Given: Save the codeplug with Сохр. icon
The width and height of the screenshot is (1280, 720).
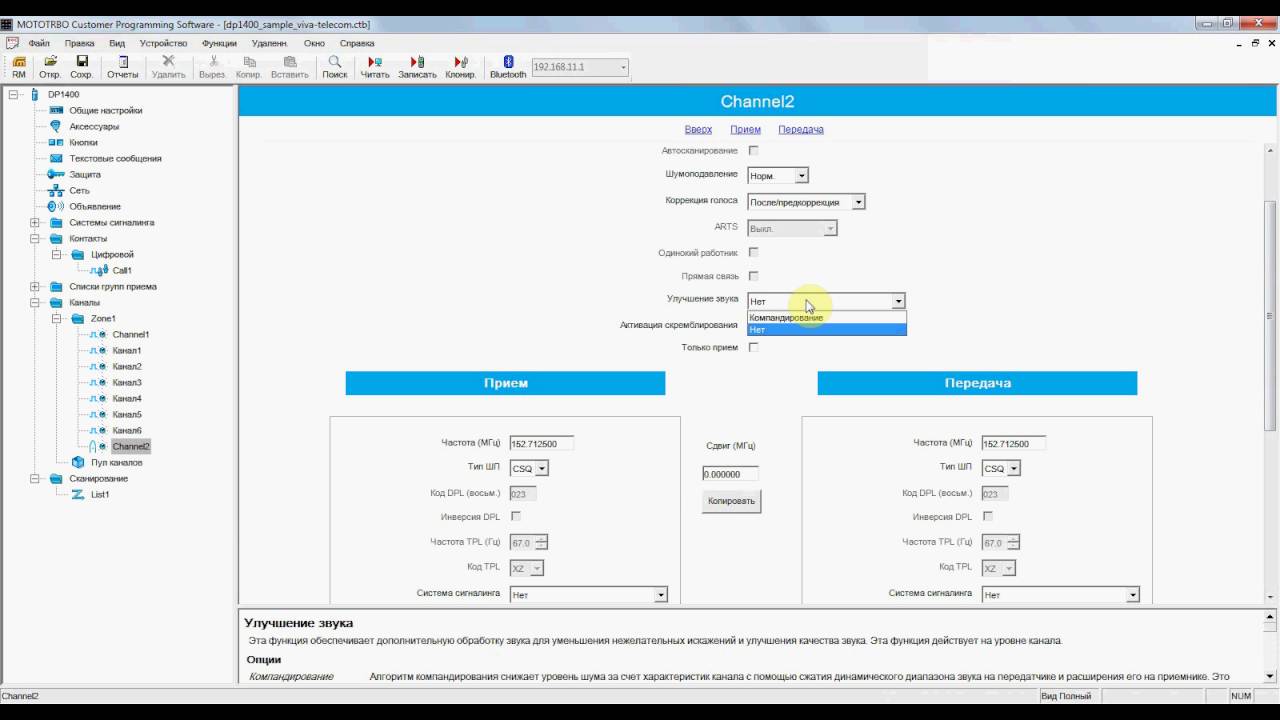Looking at the screenshot, I should pyautogui.click(x=82, y=67).
